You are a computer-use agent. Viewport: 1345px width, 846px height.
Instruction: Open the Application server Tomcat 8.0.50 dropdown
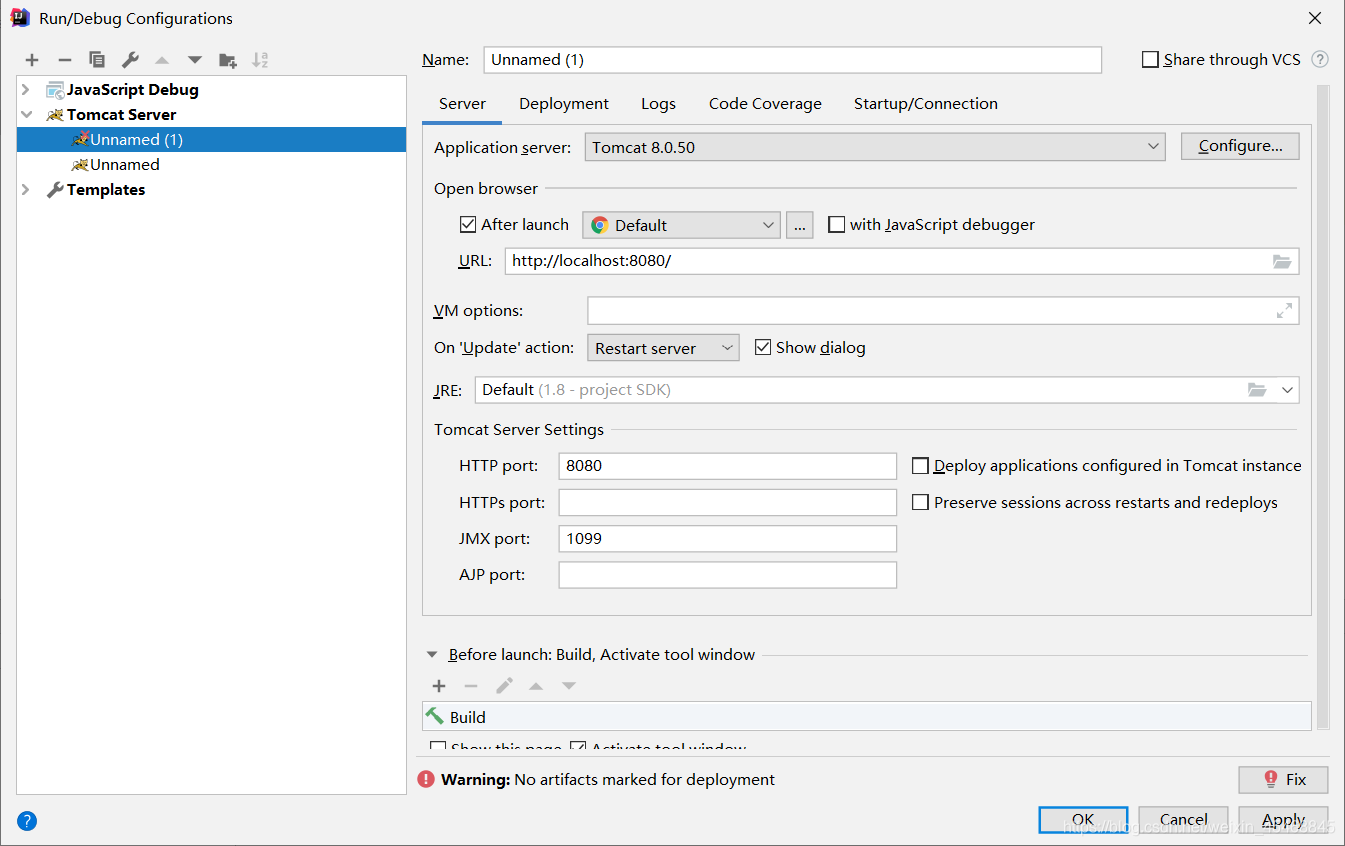pos(875,147)
